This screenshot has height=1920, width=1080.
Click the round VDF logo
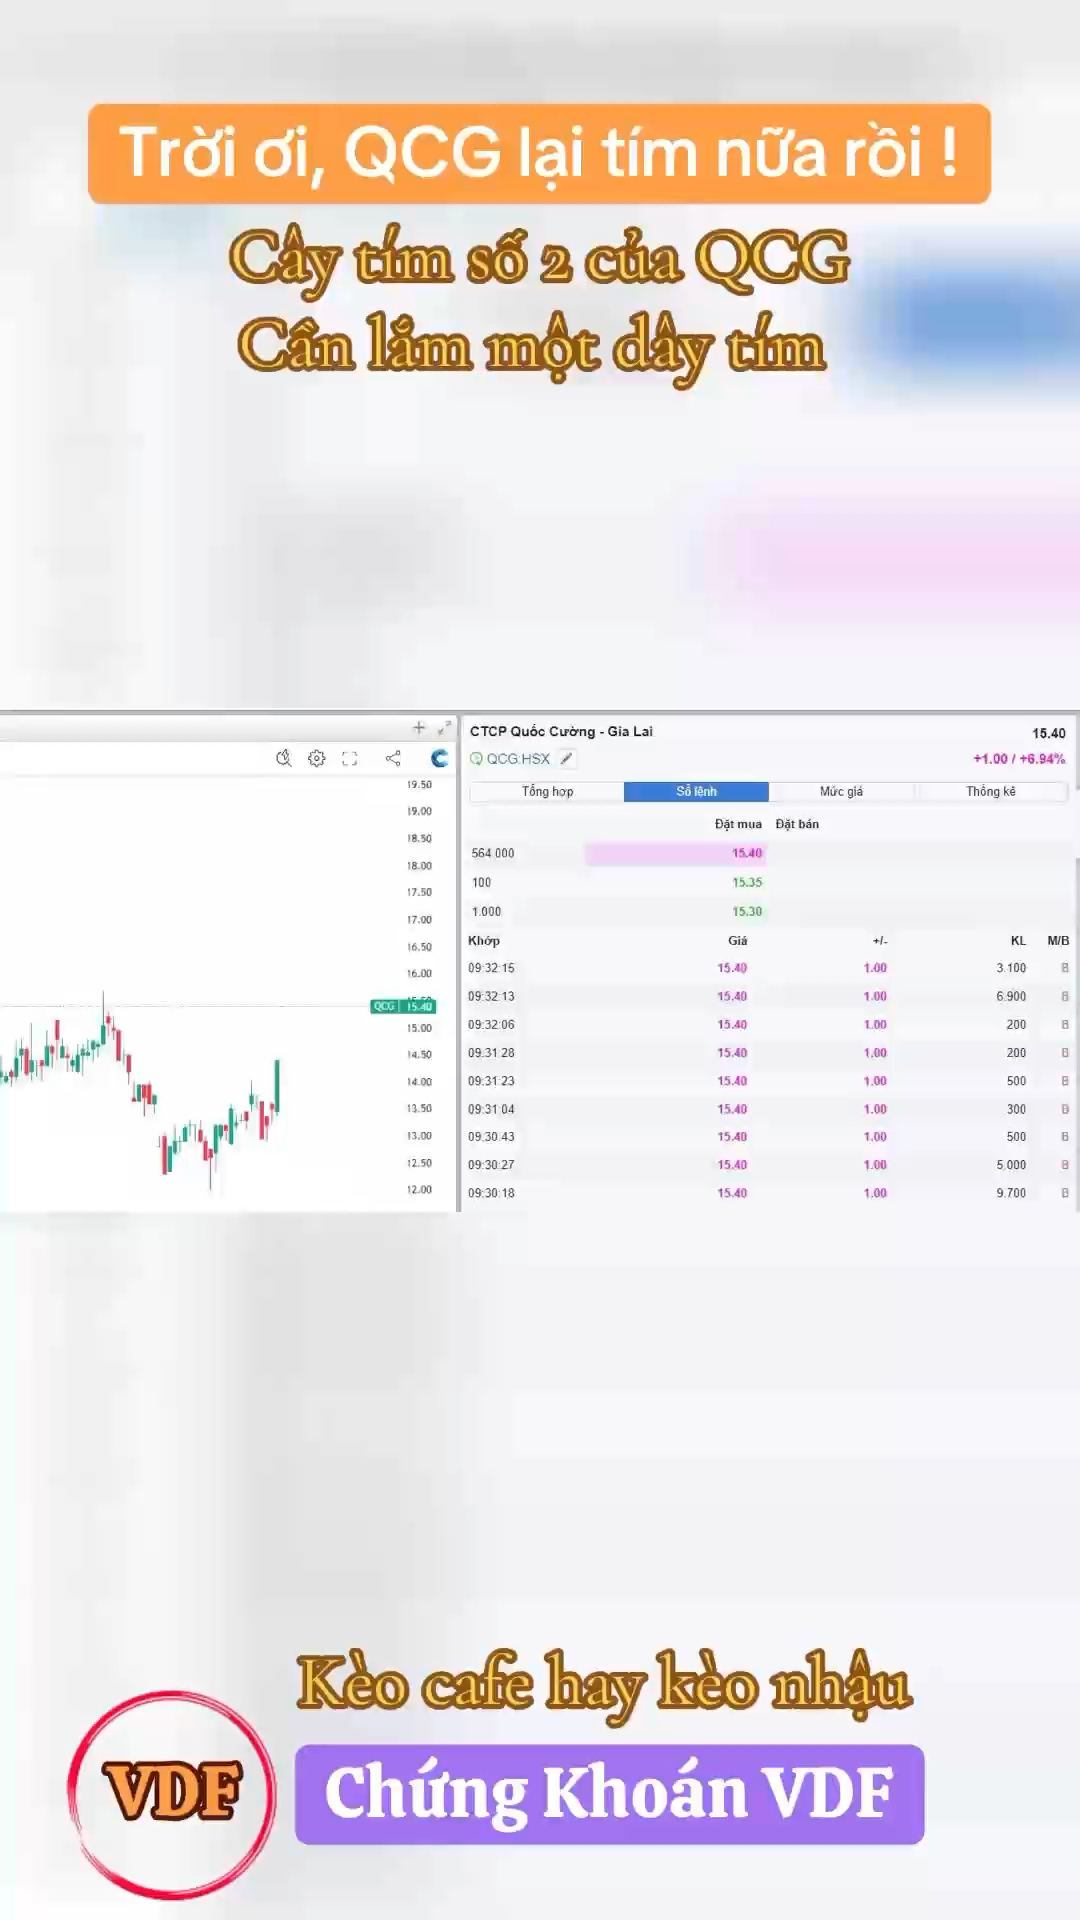coord(172,1793)
